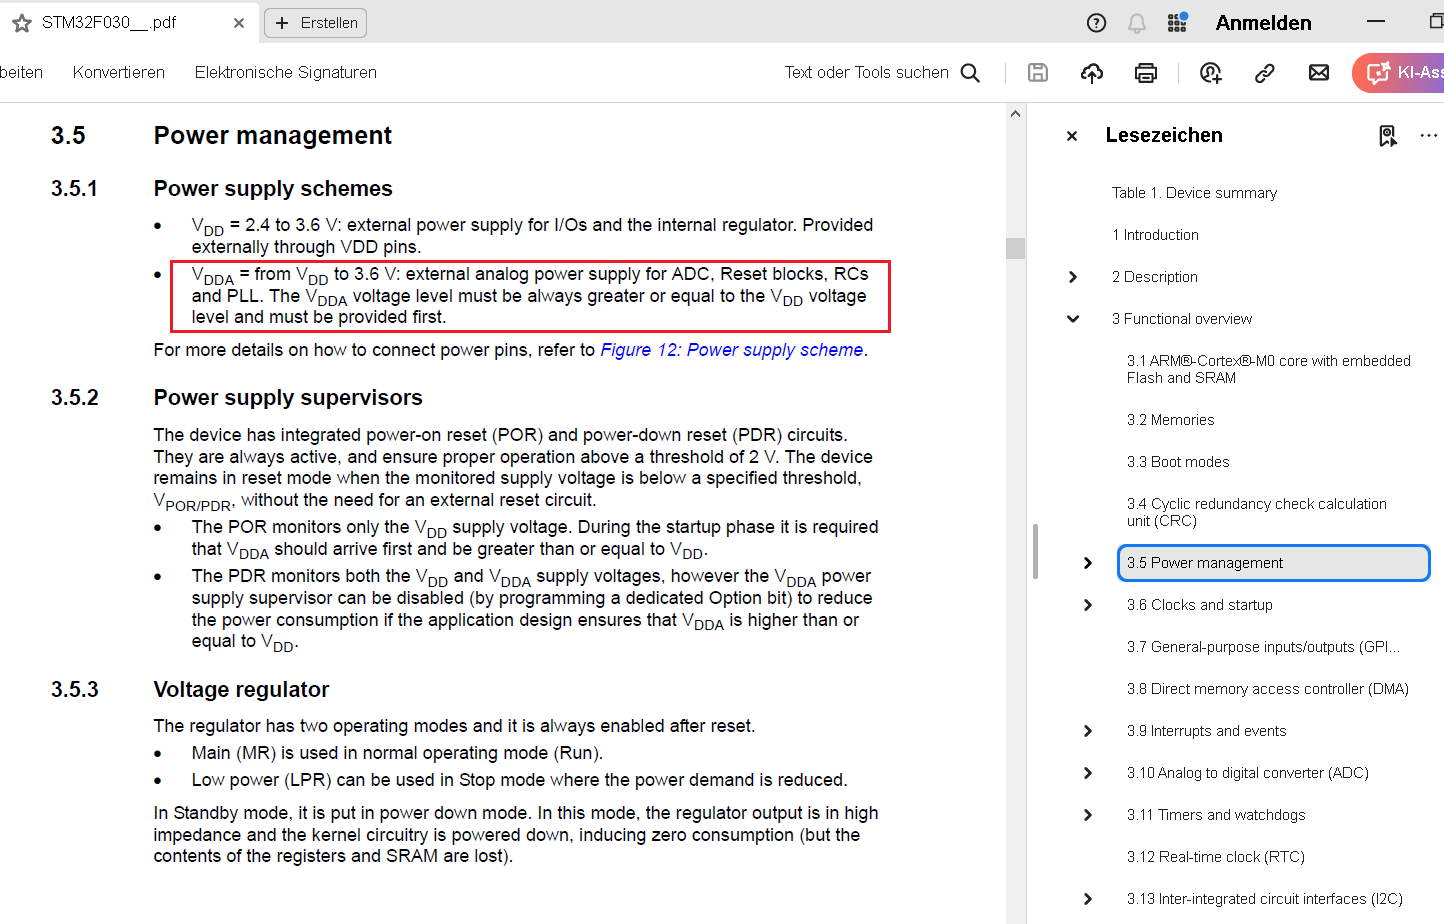Screen dimensions: 1444x924
Task: Click the 3.5.1 Power supply schemes heading
Action: 273,189
